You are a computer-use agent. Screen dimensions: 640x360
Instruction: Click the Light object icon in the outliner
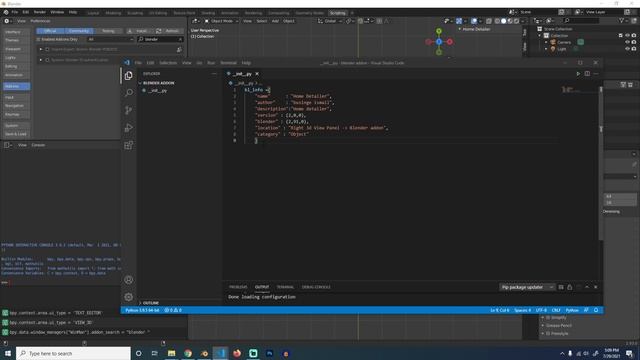tap(553, 49)
